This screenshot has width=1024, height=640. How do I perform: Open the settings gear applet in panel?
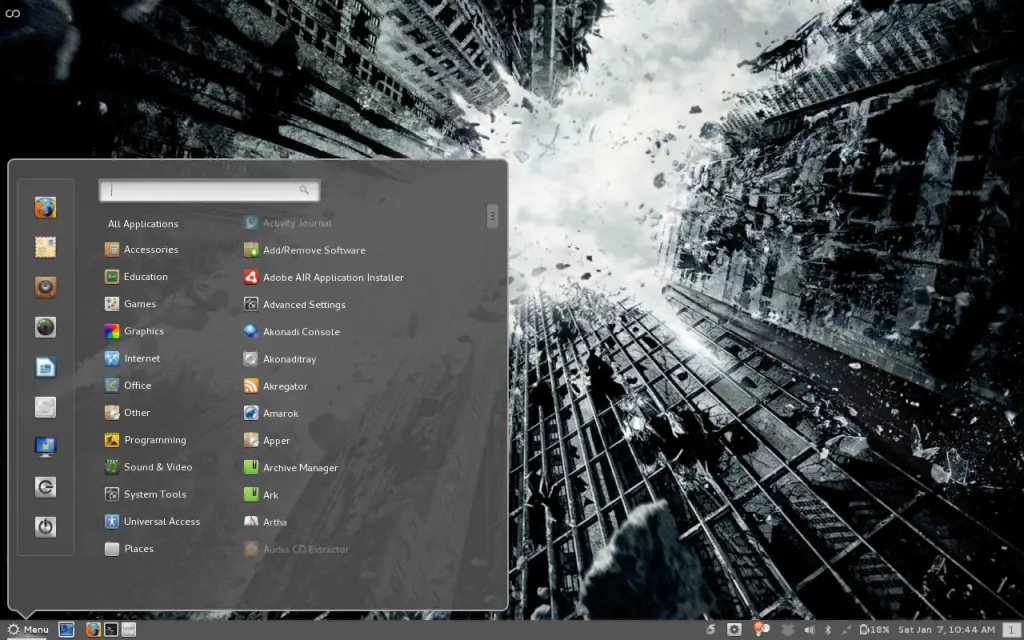734,630
